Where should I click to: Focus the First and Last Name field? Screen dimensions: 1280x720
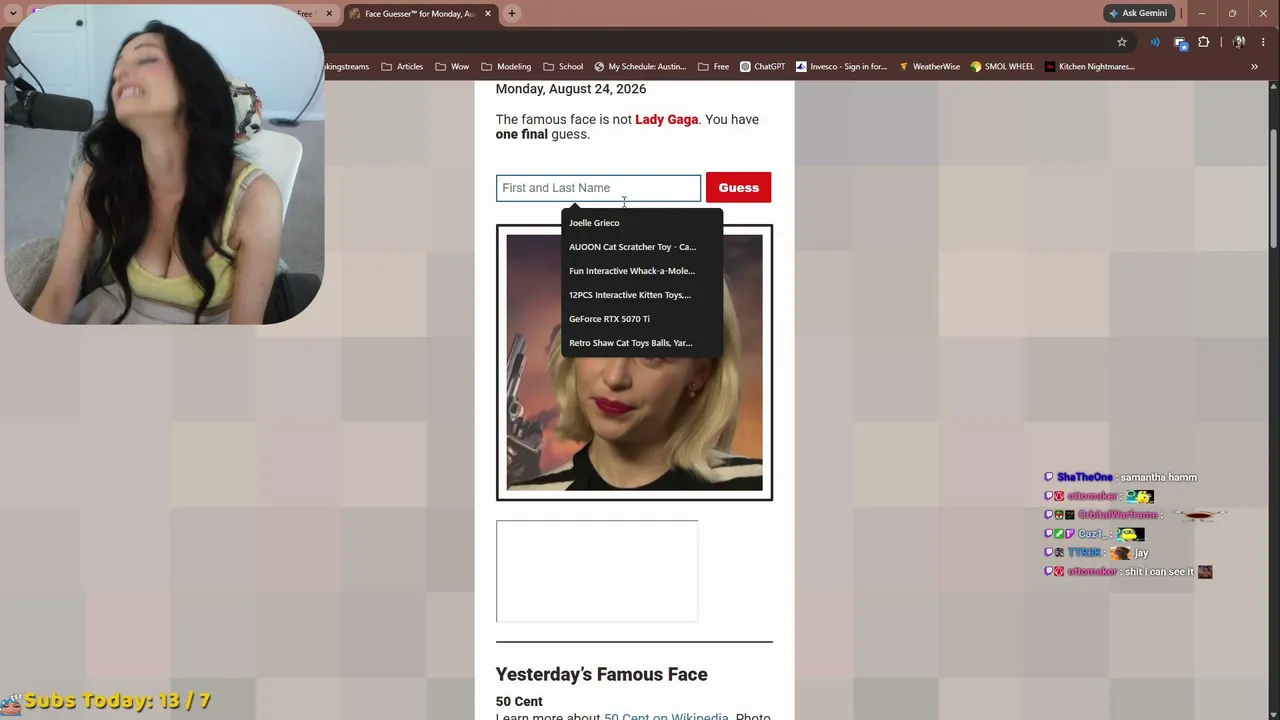click(x=598, y=188)
